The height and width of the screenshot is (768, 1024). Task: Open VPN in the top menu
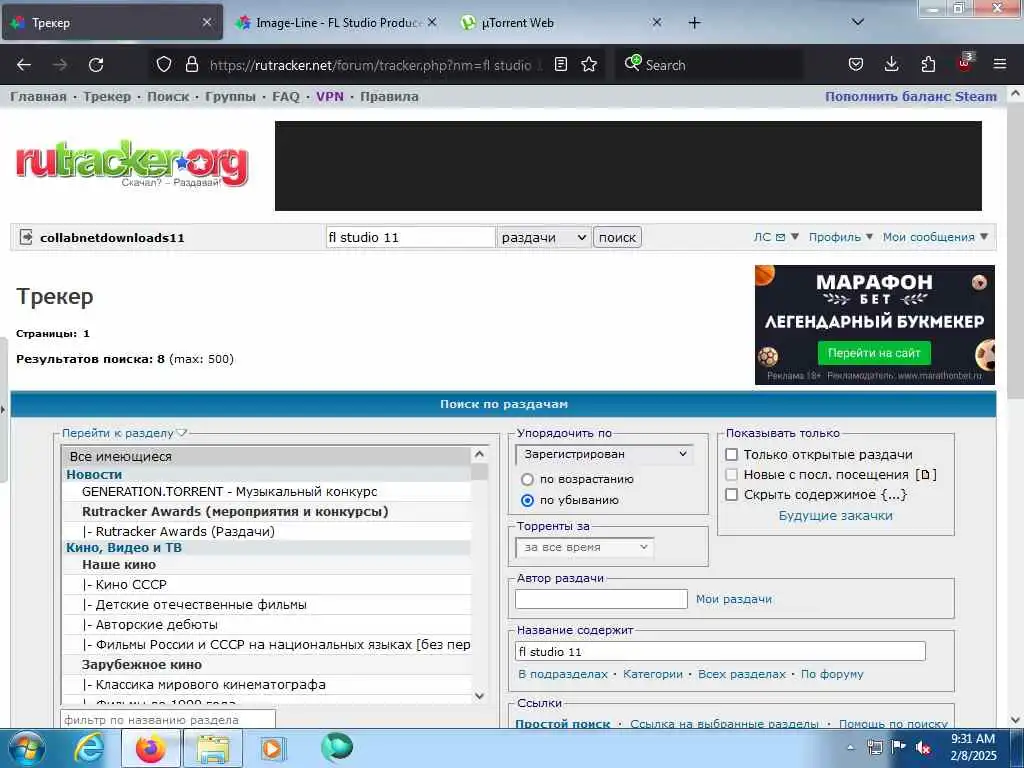(330, 97)
